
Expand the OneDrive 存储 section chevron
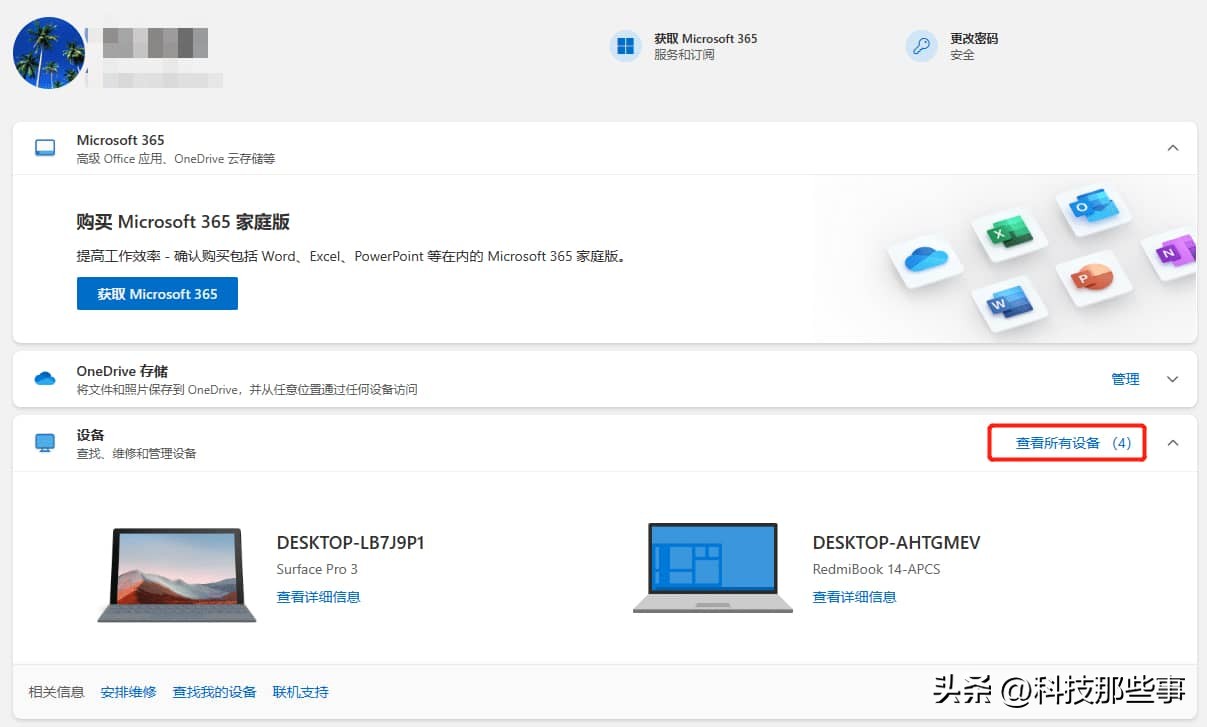(x=1172, y=379)
